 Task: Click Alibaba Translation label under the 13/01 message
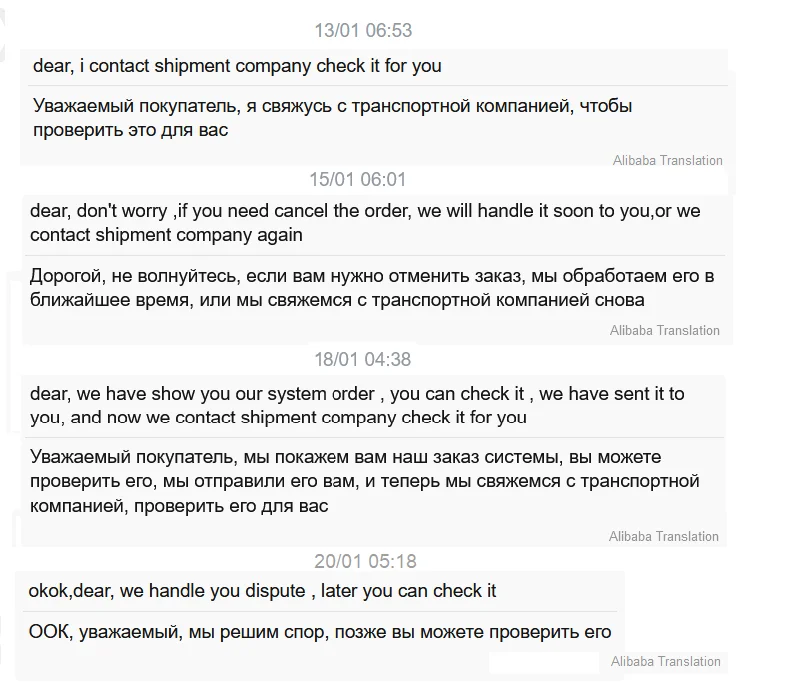[x=667, y=160]
